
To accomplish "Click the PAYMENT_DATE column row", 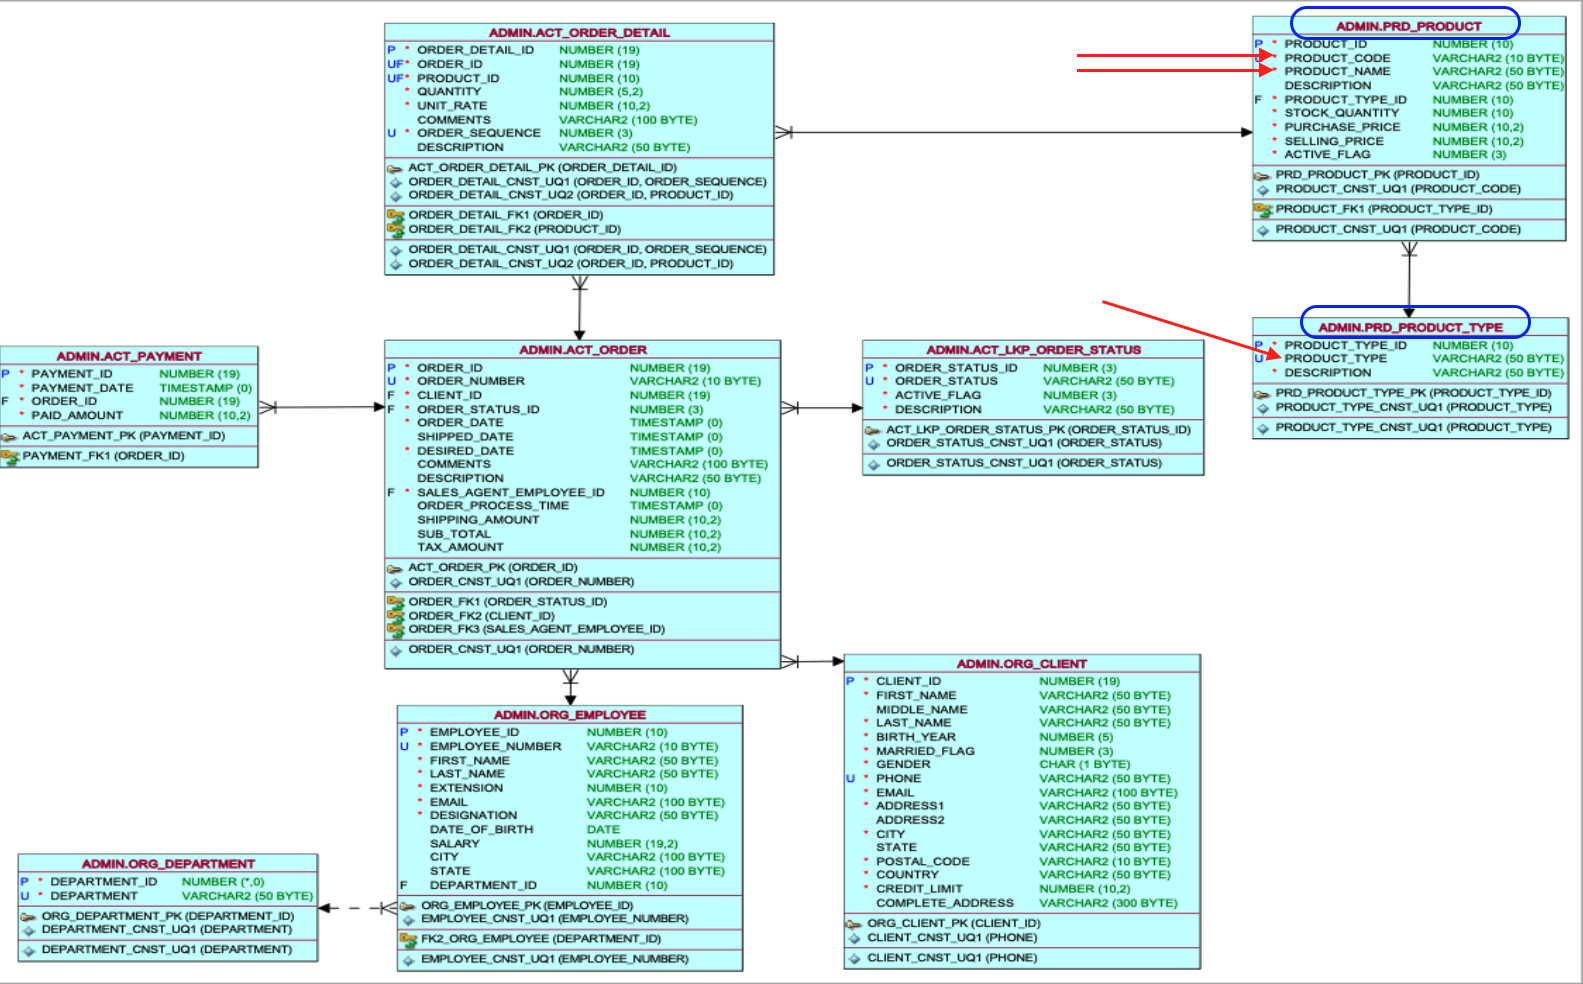I will pos(129,388).
